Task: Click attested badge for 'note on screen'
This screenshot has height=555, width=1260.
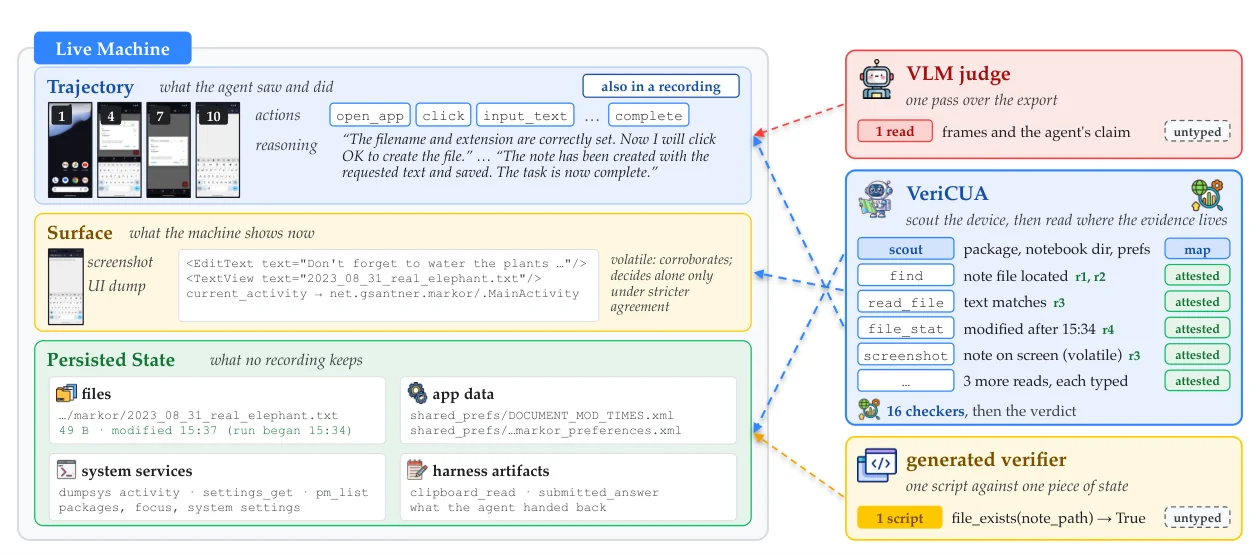Action: tap(1197, 354)
